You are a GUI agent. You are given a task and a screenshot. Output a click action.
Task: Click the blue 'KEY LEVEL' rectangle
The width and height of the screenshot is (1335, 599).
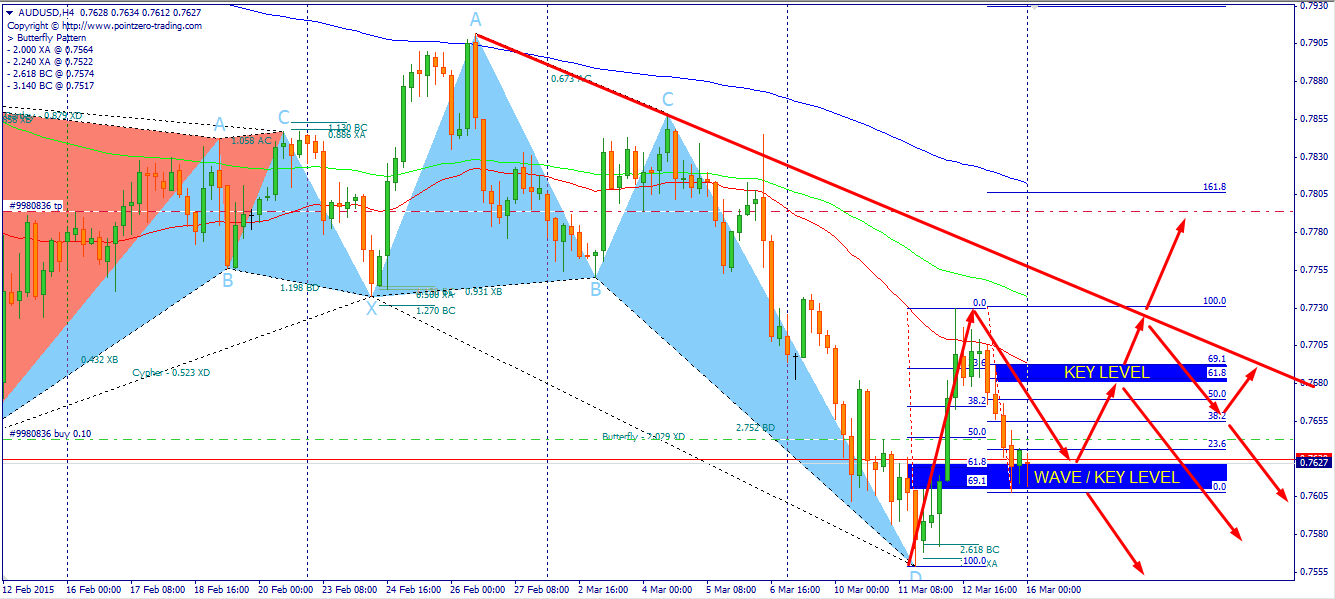pyautogui.click(x=1110, y=372)
